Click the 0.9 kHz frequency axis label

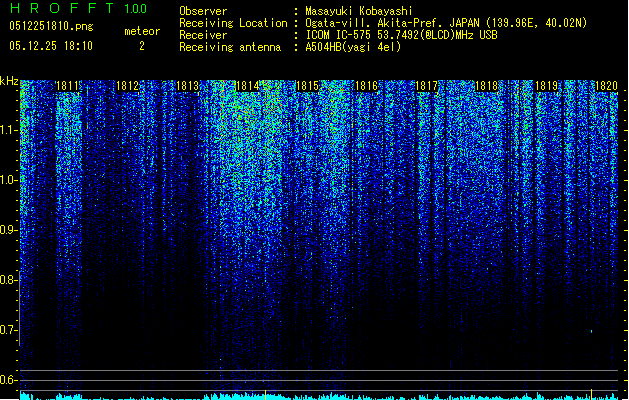coord(8,230)
